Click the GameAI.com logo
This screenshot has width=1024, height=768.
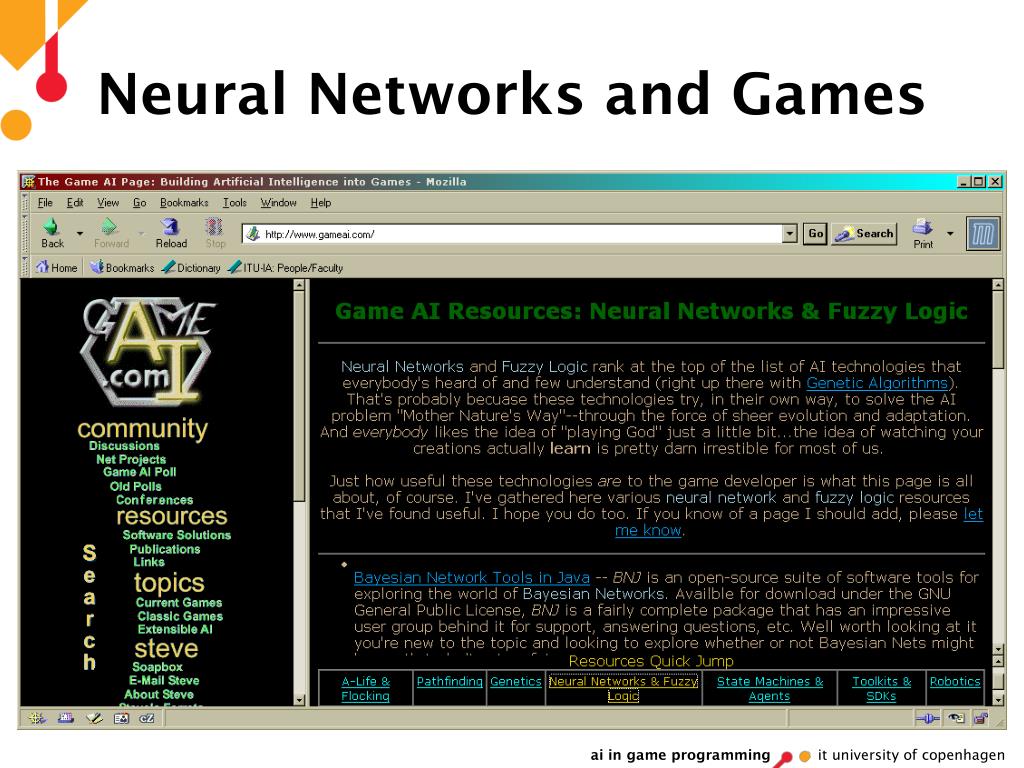[x=148, y=351]
